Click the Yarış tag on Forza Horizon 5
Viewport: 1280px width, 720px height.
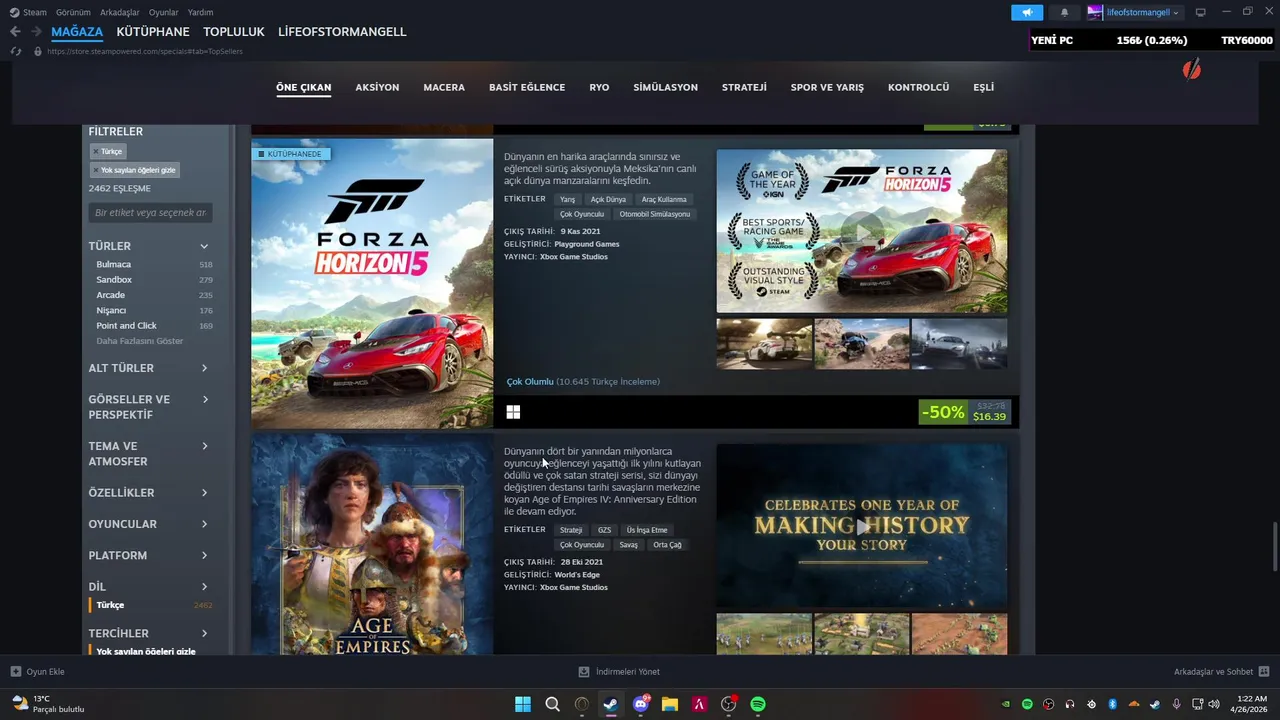pyautogui.click(x=567, y=199)
